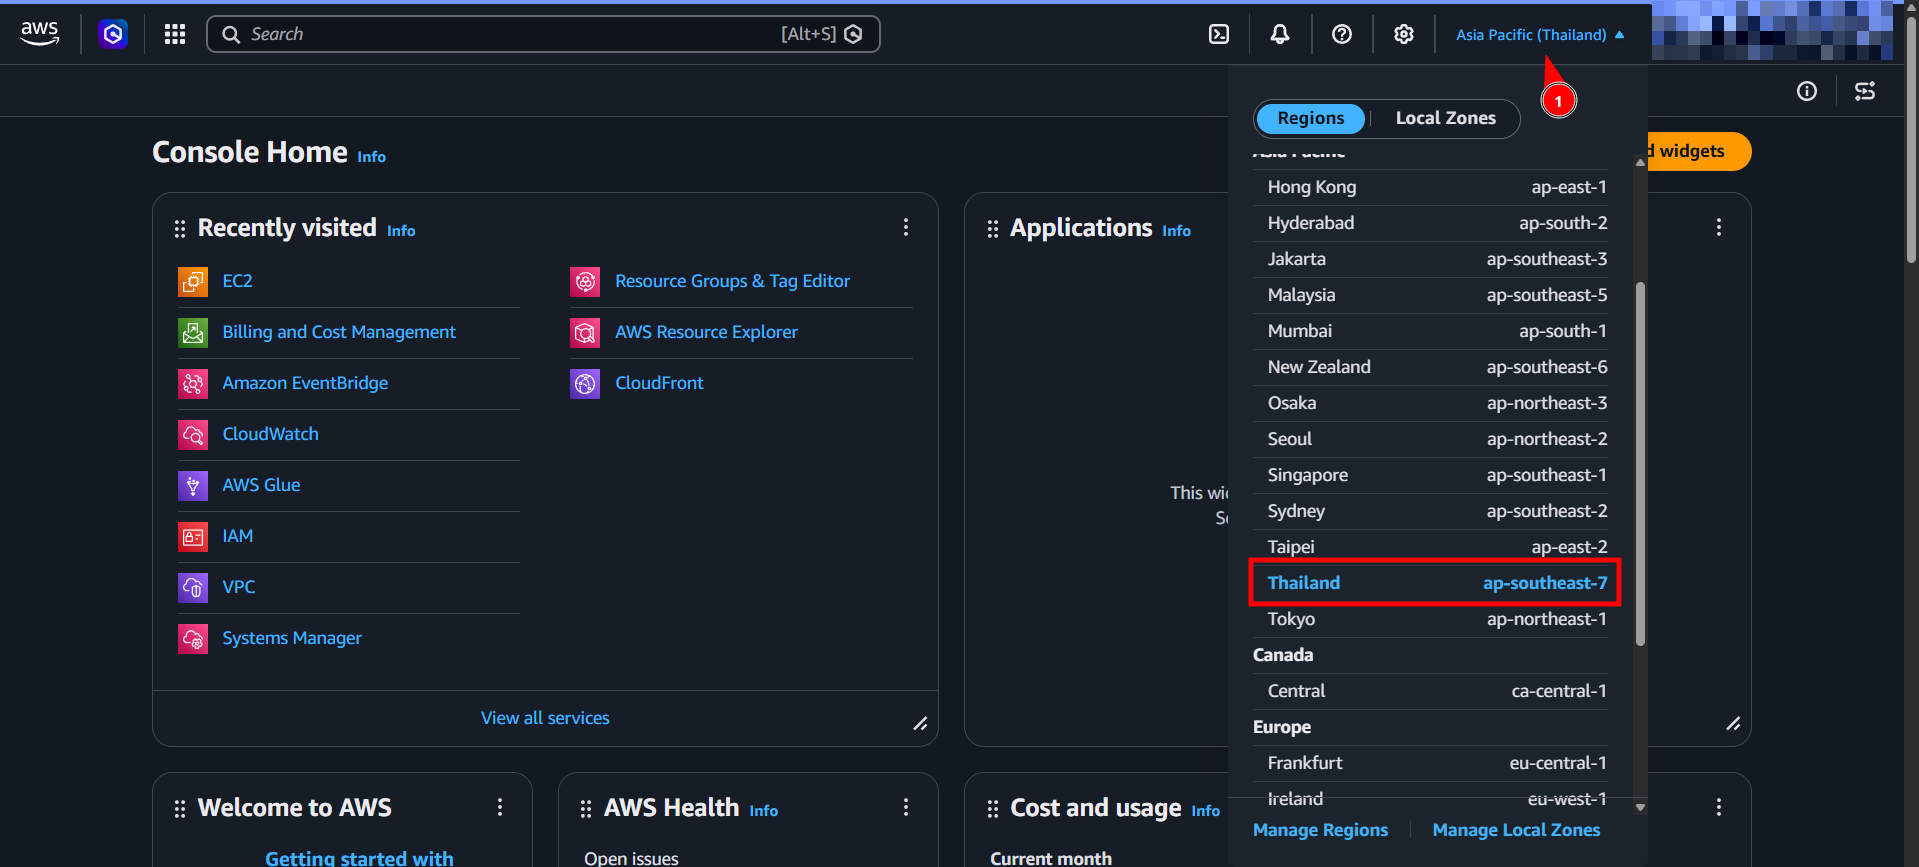Screen dimensions: 1919x867
Task: Open the purple hexagon assistant icon in header
Action: 113,34
